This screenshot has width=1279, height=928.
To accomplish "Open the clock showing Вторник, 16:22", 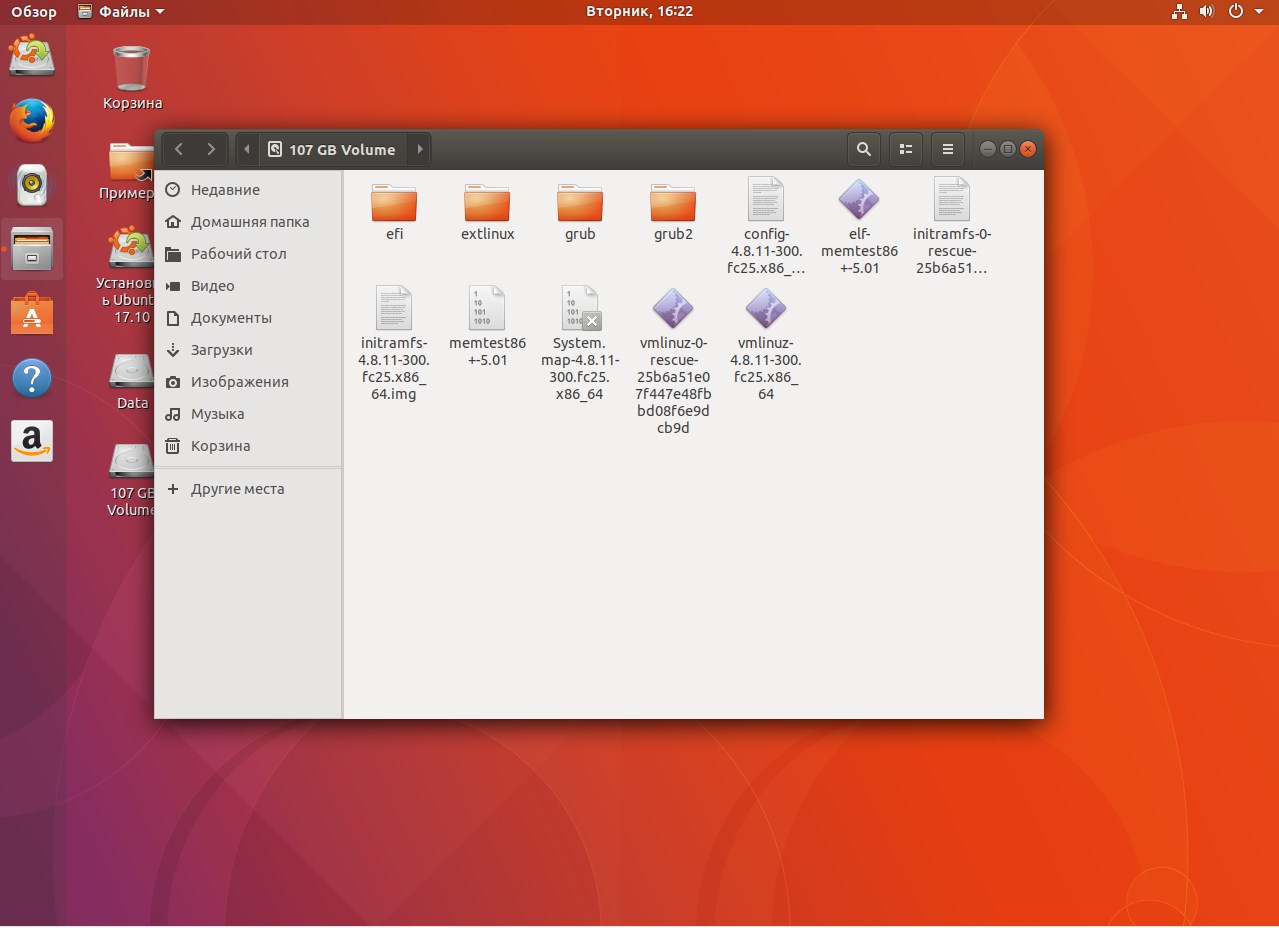I will click(639, 12).
